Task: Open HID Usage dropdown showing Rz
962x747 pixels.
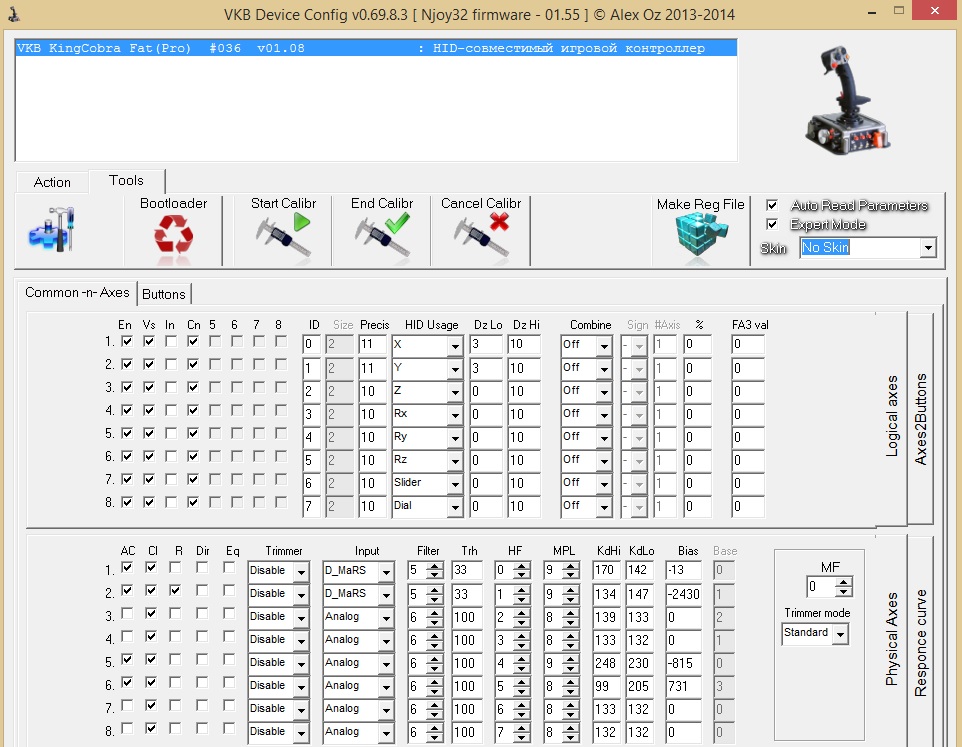Action: [455, 461]
